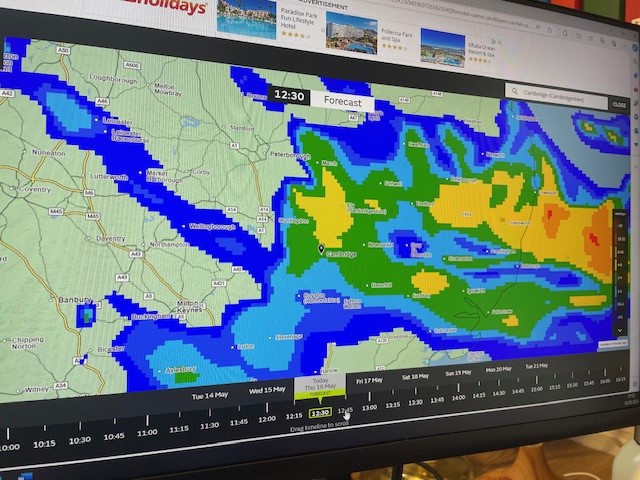The image size is (640, 480).
Task: Click the search magnifier icon
Action: 513,92
